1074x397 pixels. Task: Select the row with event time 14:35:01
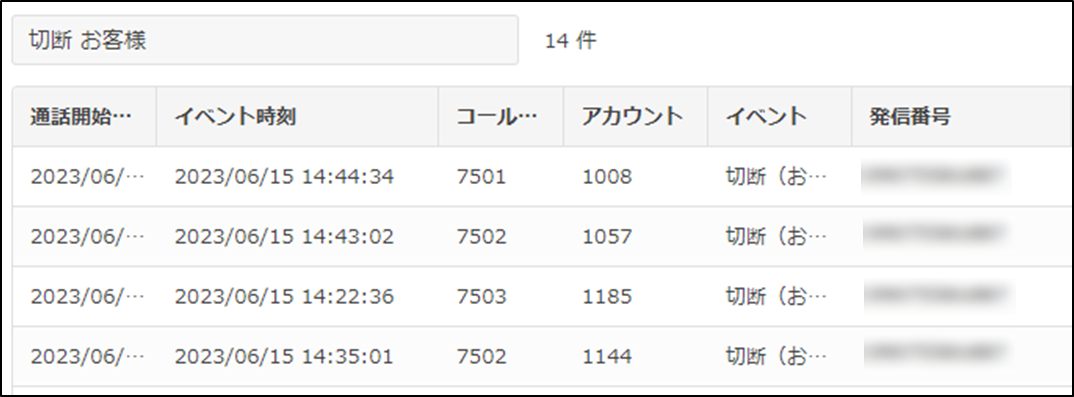542,356
